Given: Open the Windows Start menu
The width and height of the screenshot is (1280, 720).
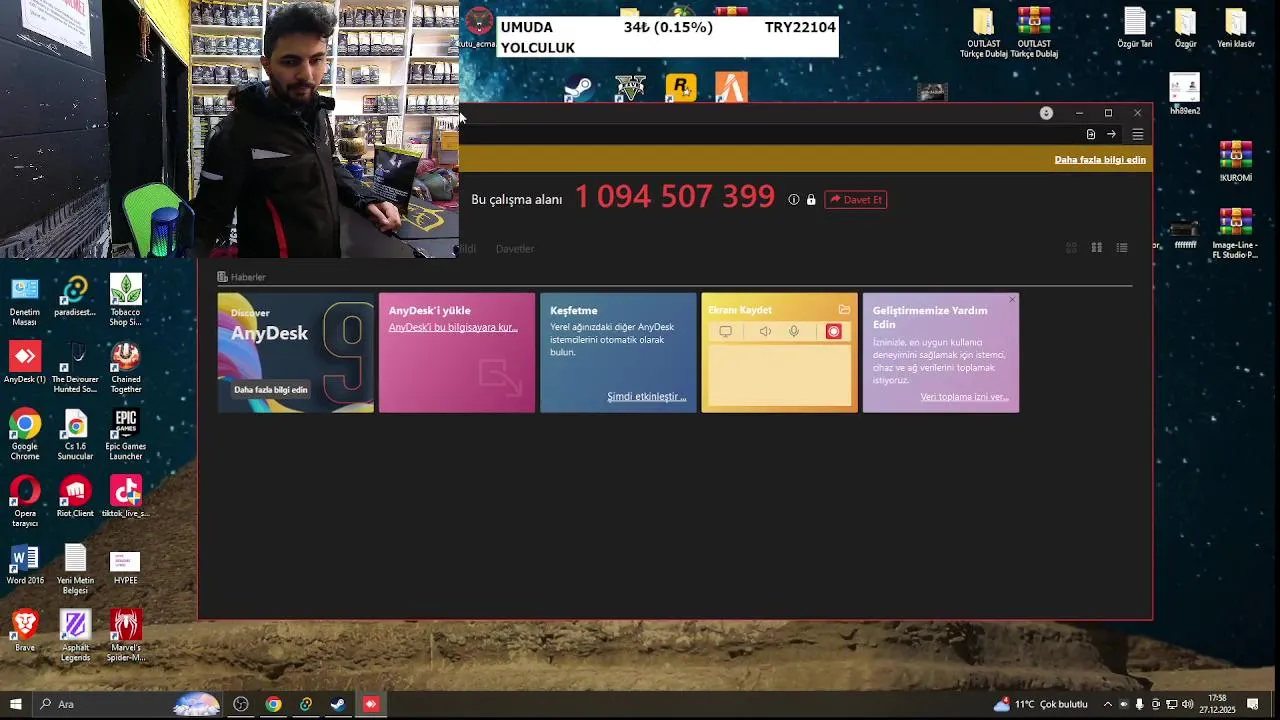Looking at the screenshot, I should point(15,704).
